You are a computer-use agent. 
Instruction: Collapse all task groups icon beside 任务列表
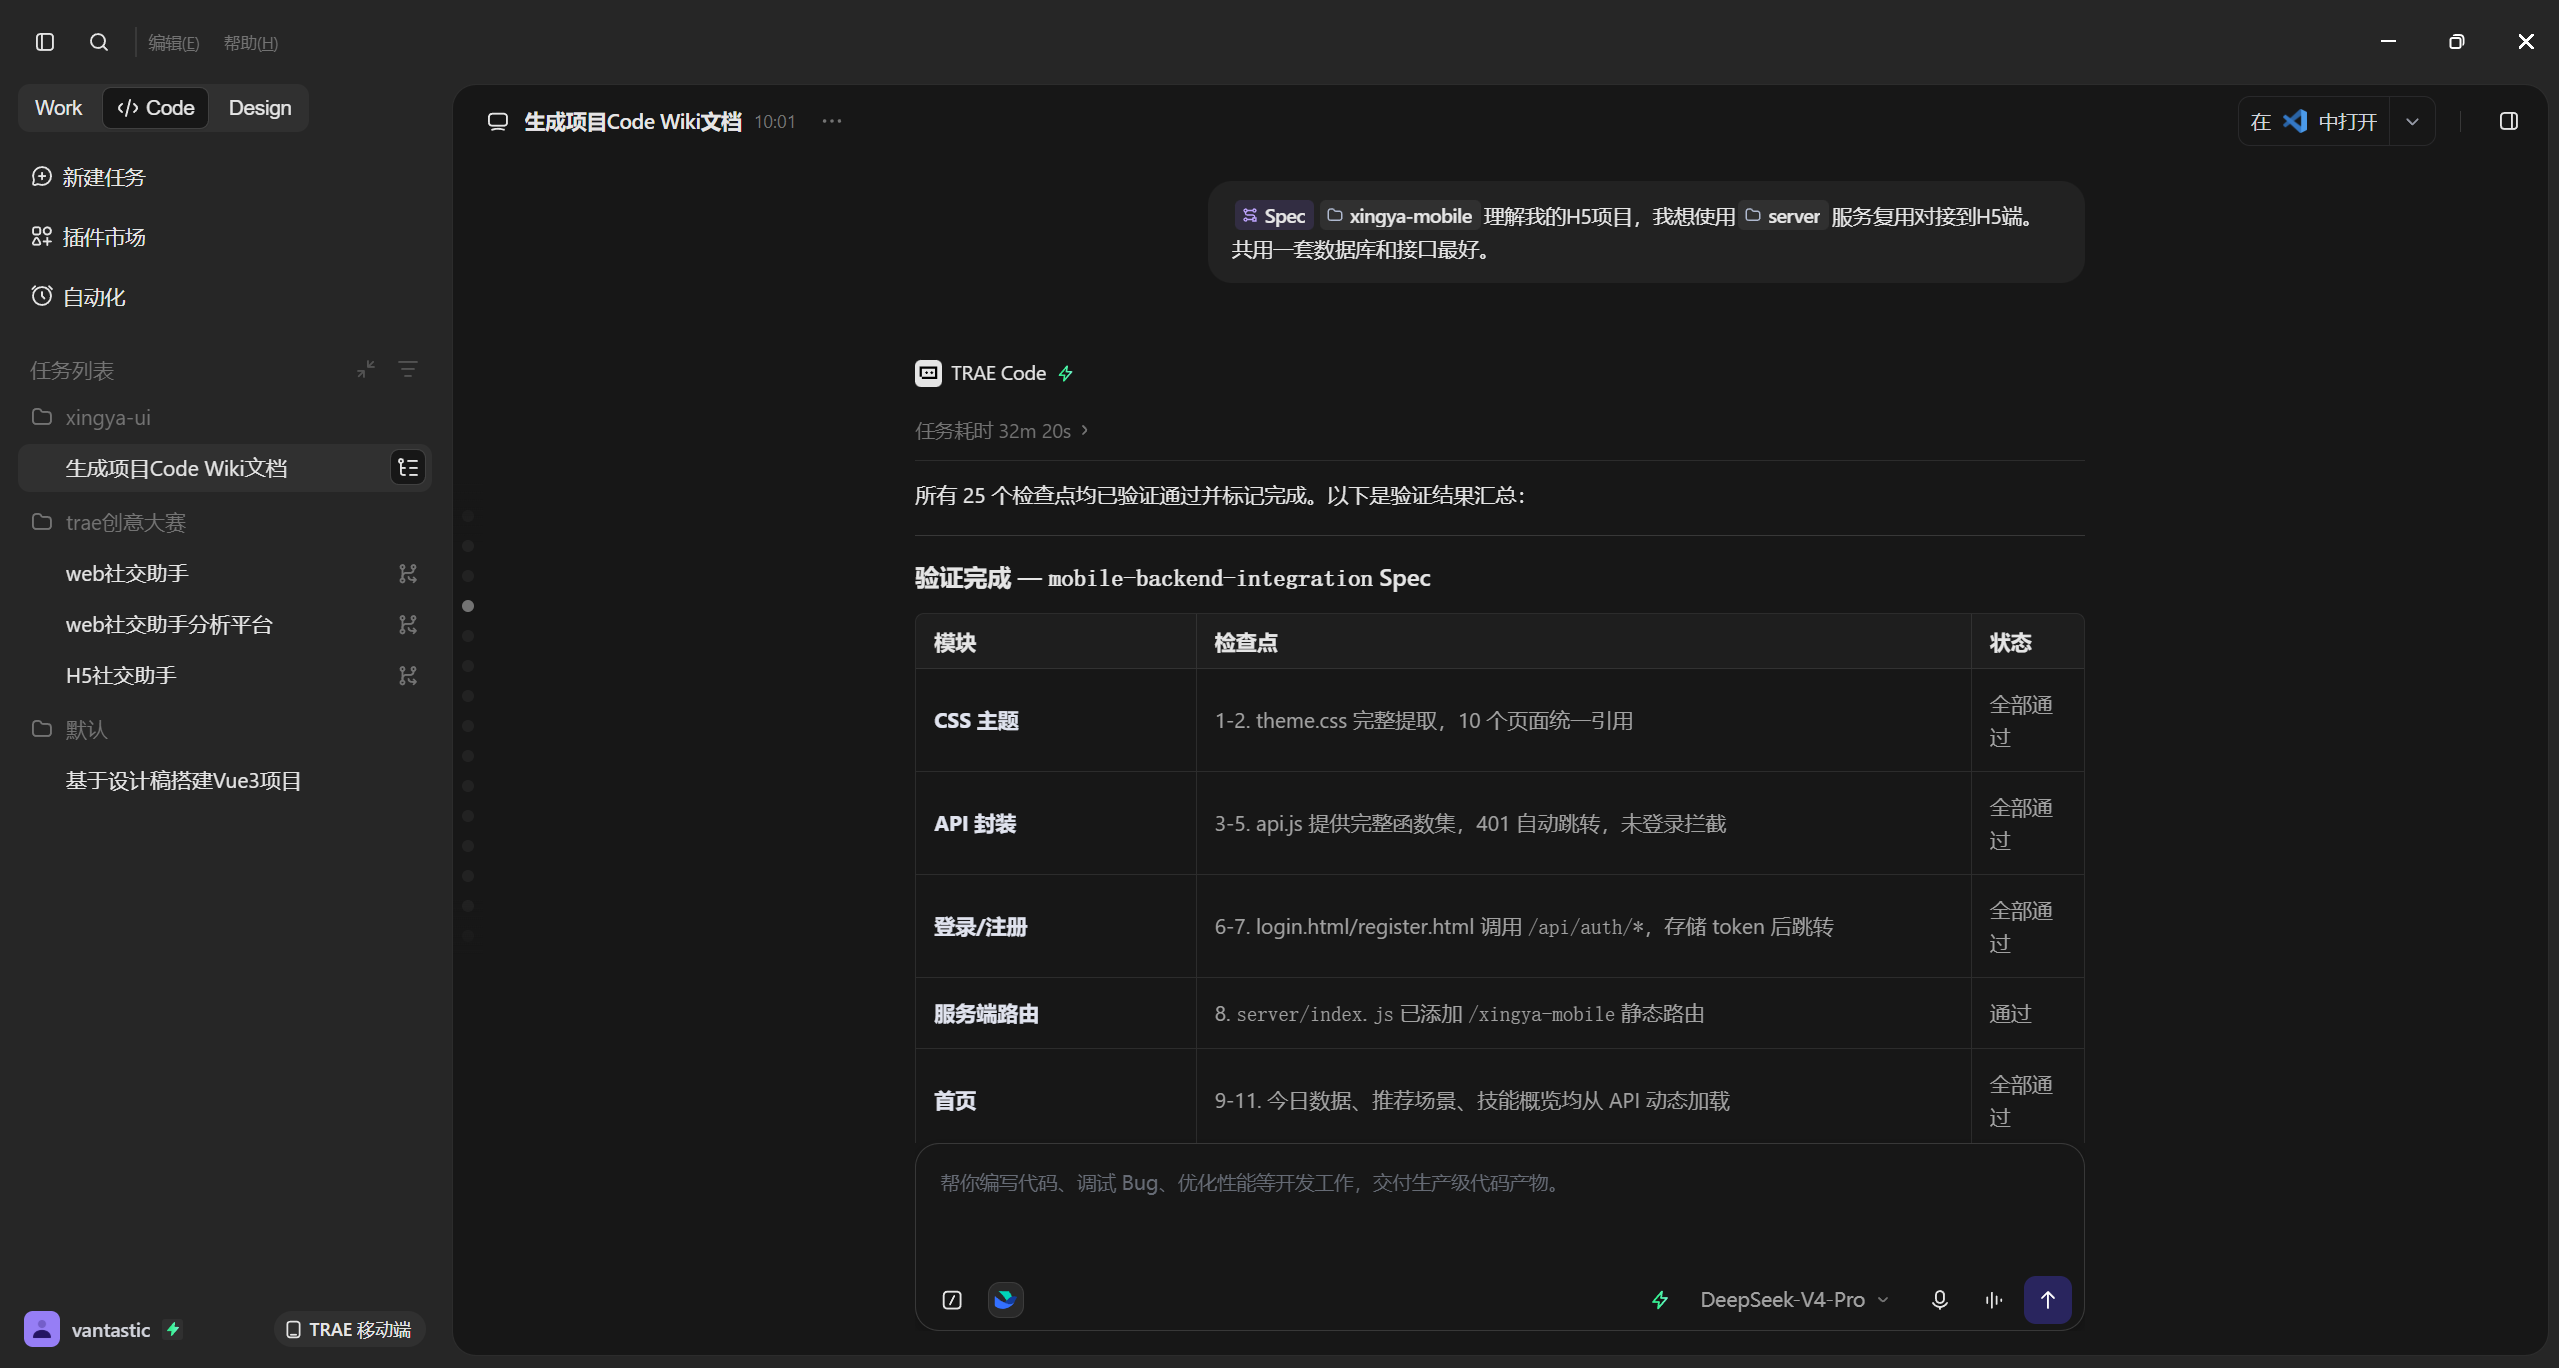coord(366,370)
